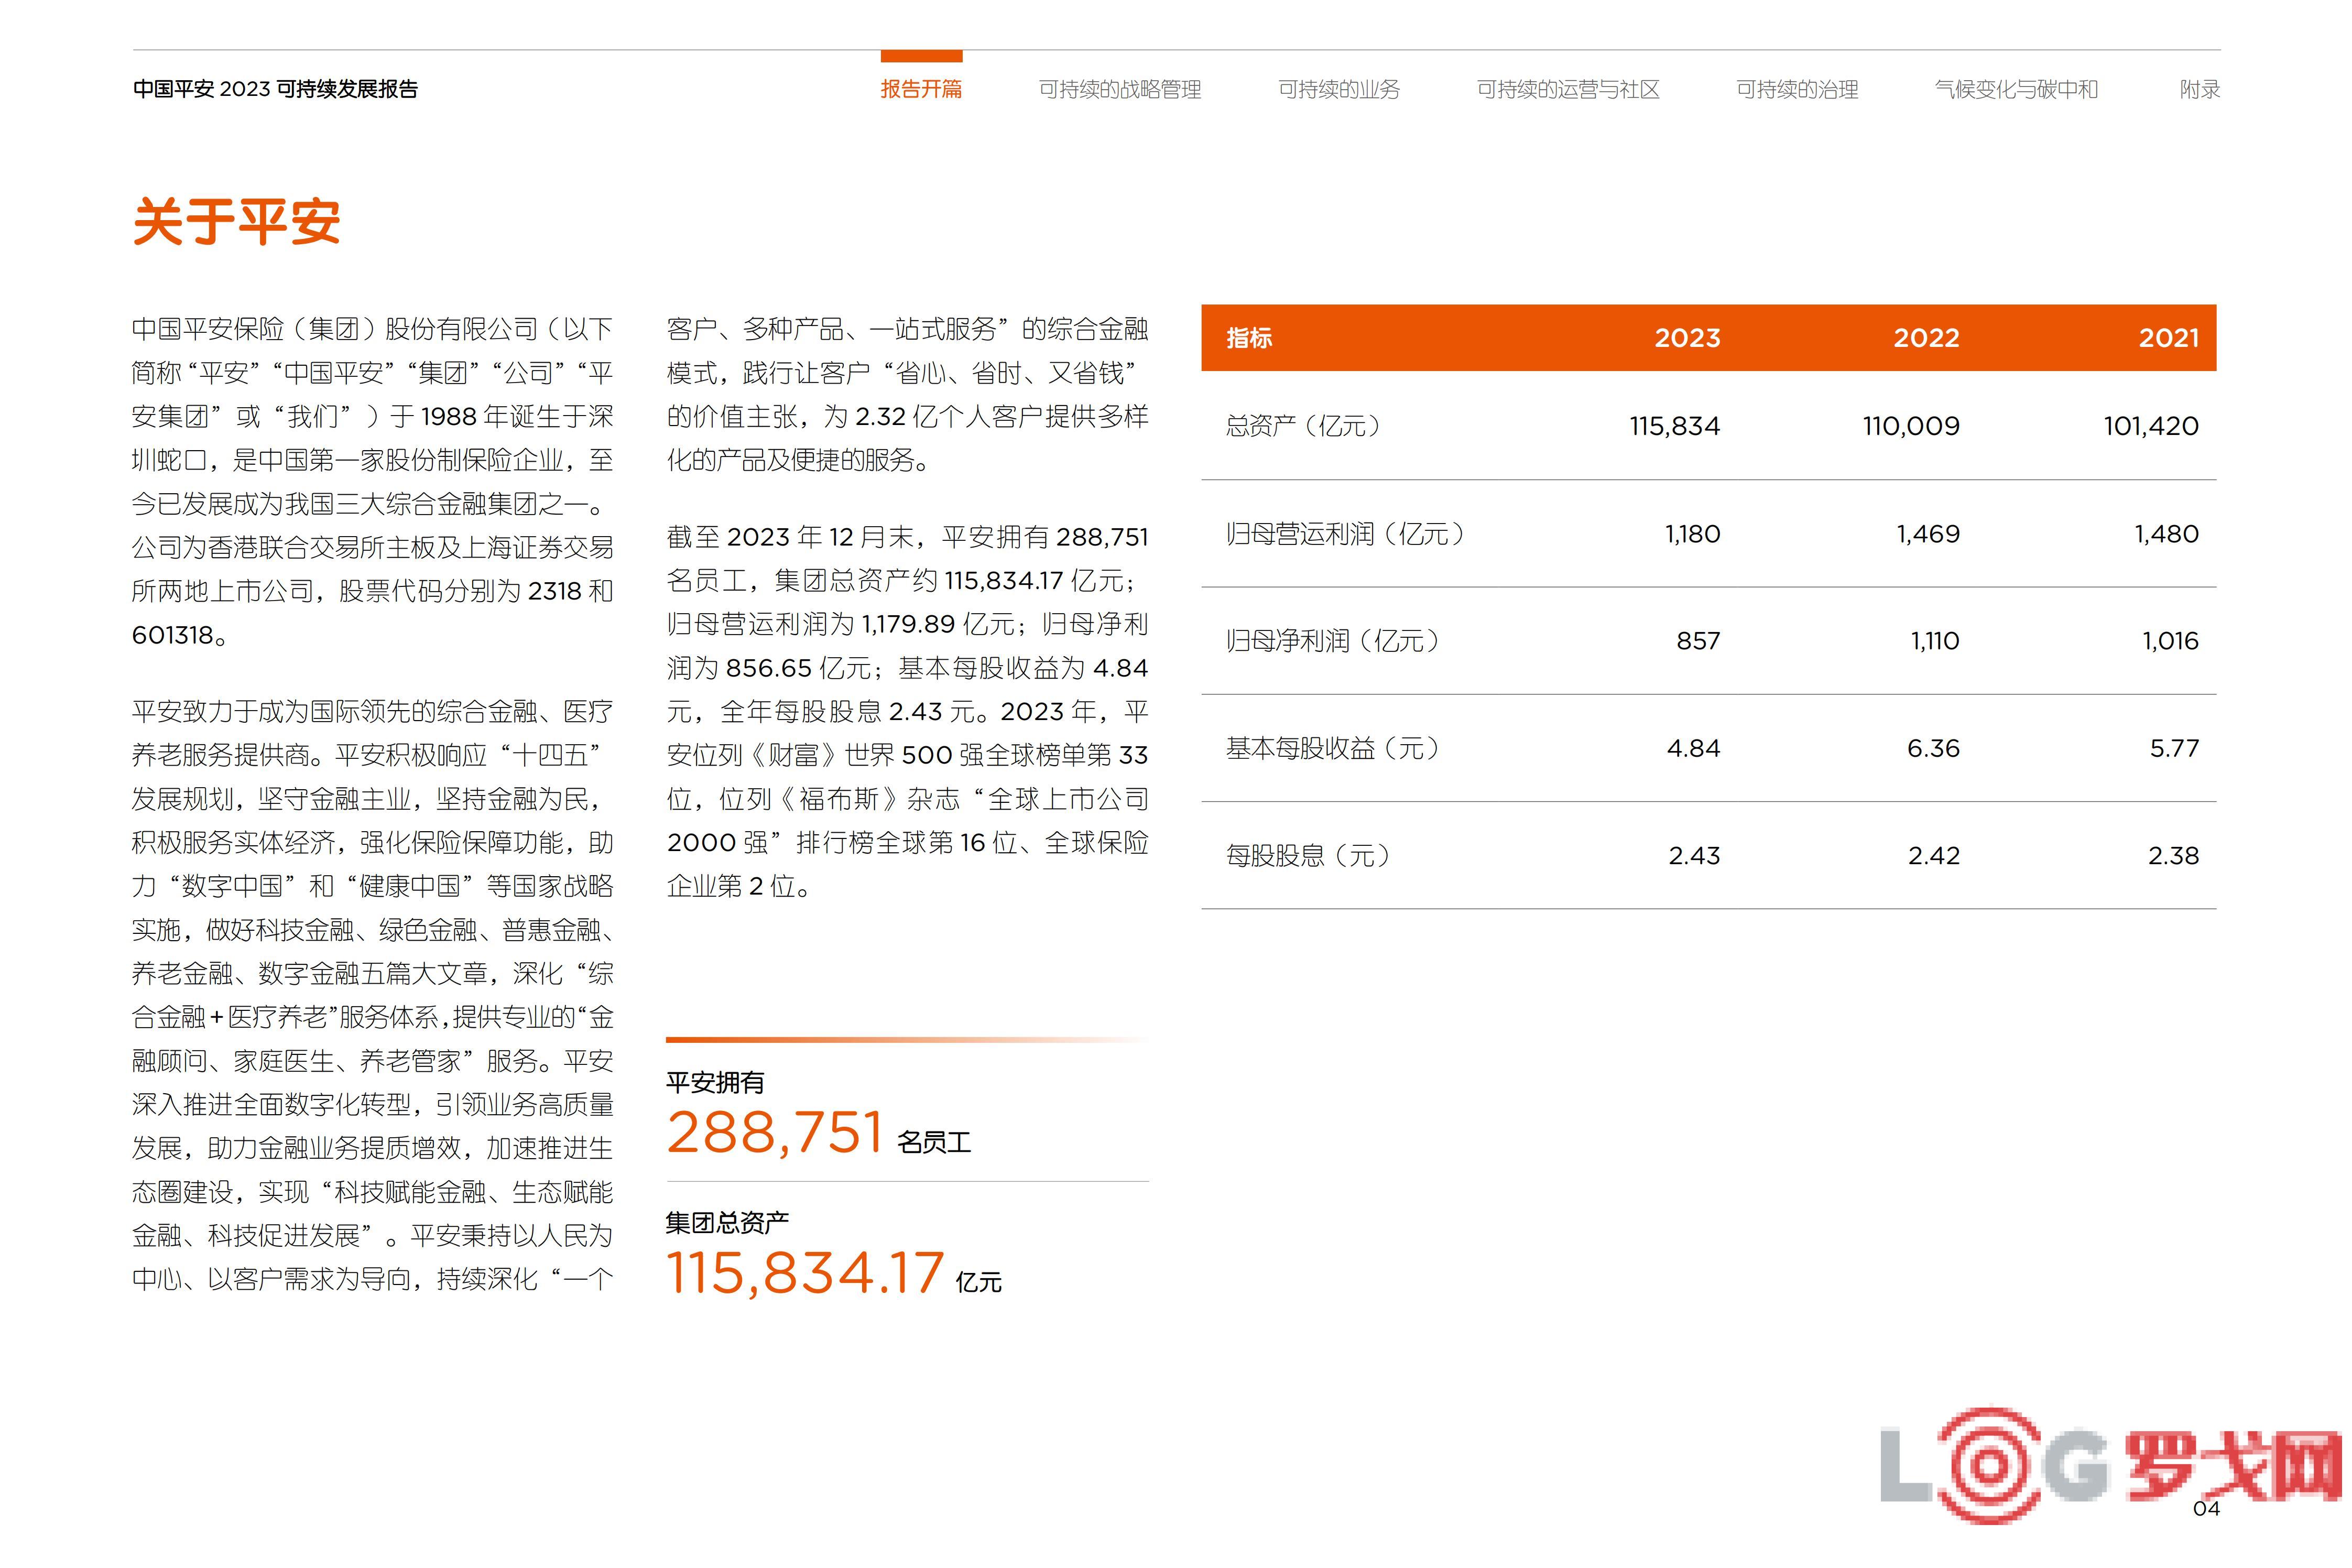Click the 关于平安 page heading
Screen dimensions: 2352x1568
[x=236, y=221]
